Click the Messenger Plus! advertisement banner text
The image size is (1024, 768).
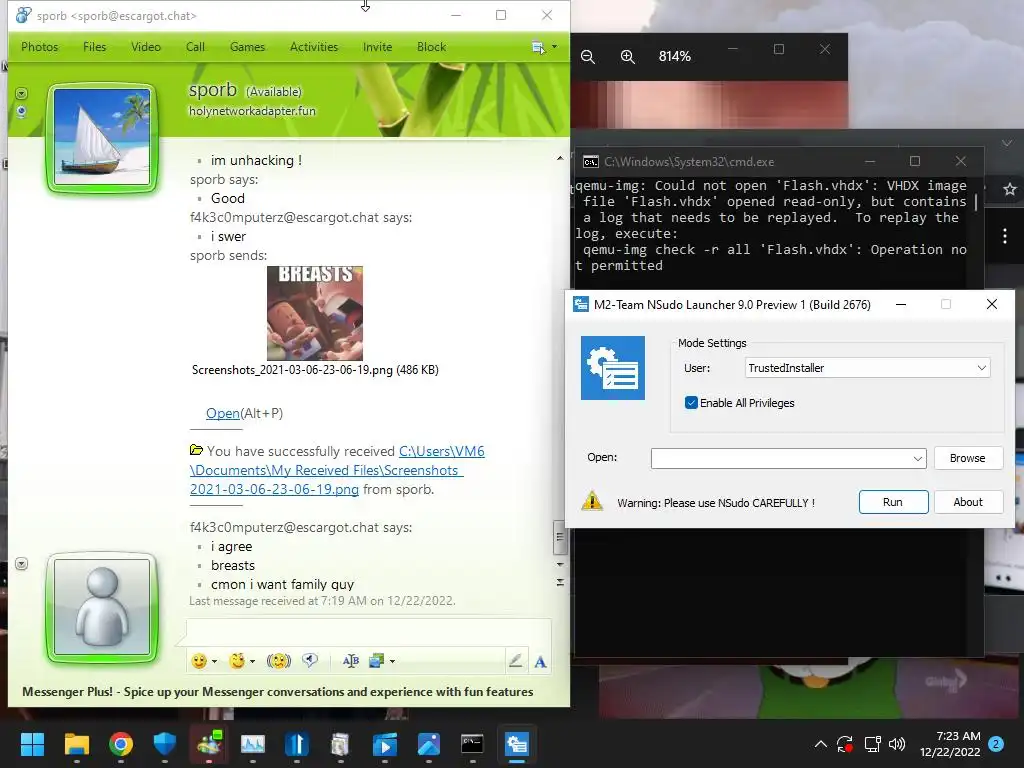pyautogui.click(x=278, y=692)
